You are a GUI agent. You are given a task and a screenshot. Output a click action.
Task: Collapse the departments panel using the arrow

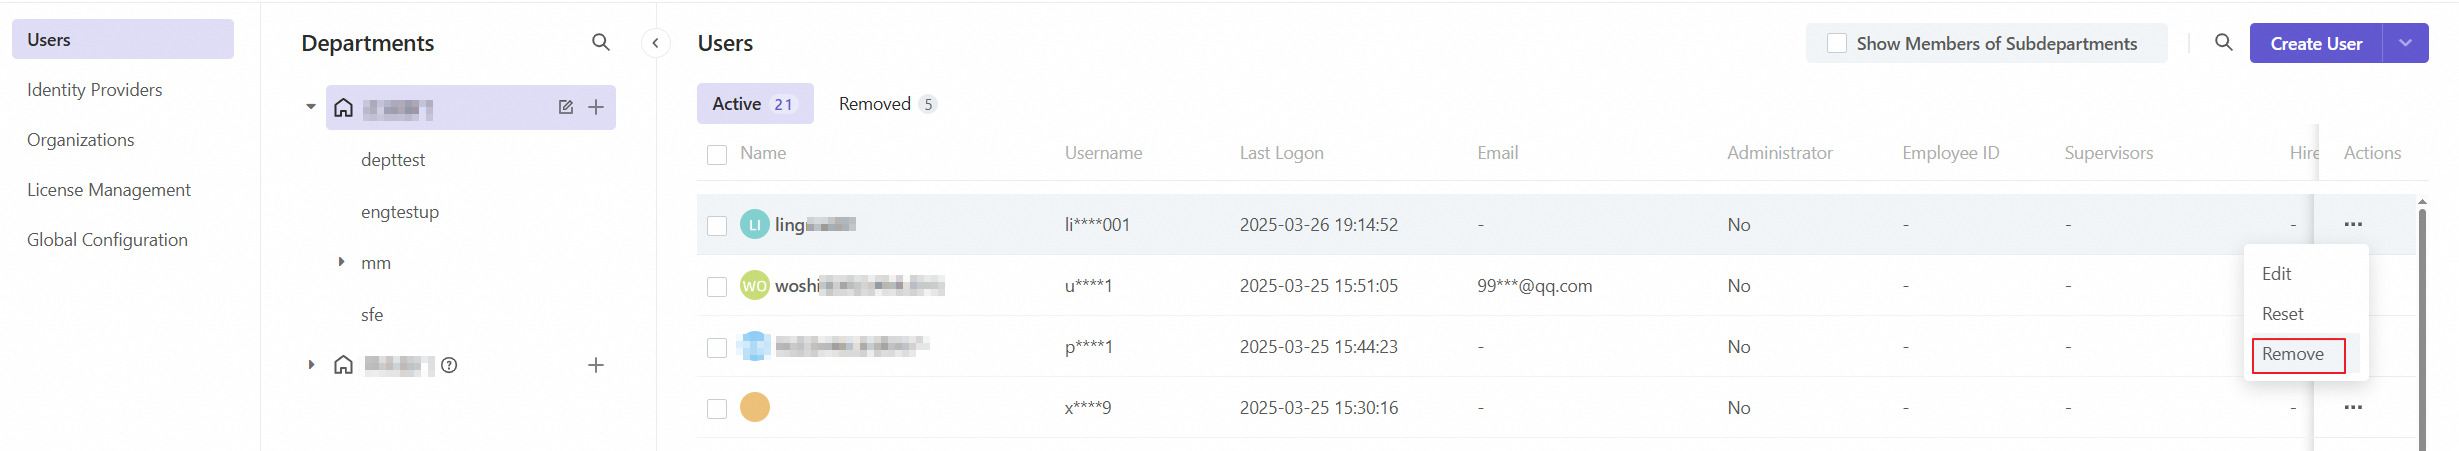coord(655,43)
